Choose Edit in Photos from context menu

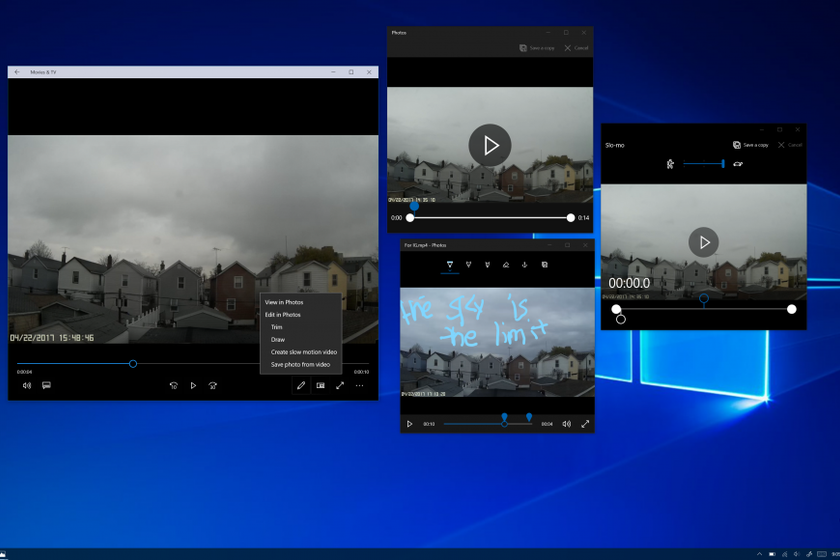[x=283, y=315]
